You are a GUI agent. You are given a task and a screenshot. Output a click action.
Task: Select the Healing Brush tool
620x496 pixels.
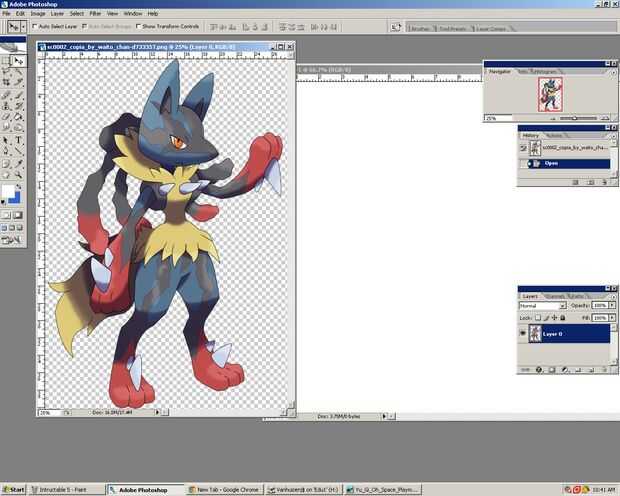(x=6, y=95)
